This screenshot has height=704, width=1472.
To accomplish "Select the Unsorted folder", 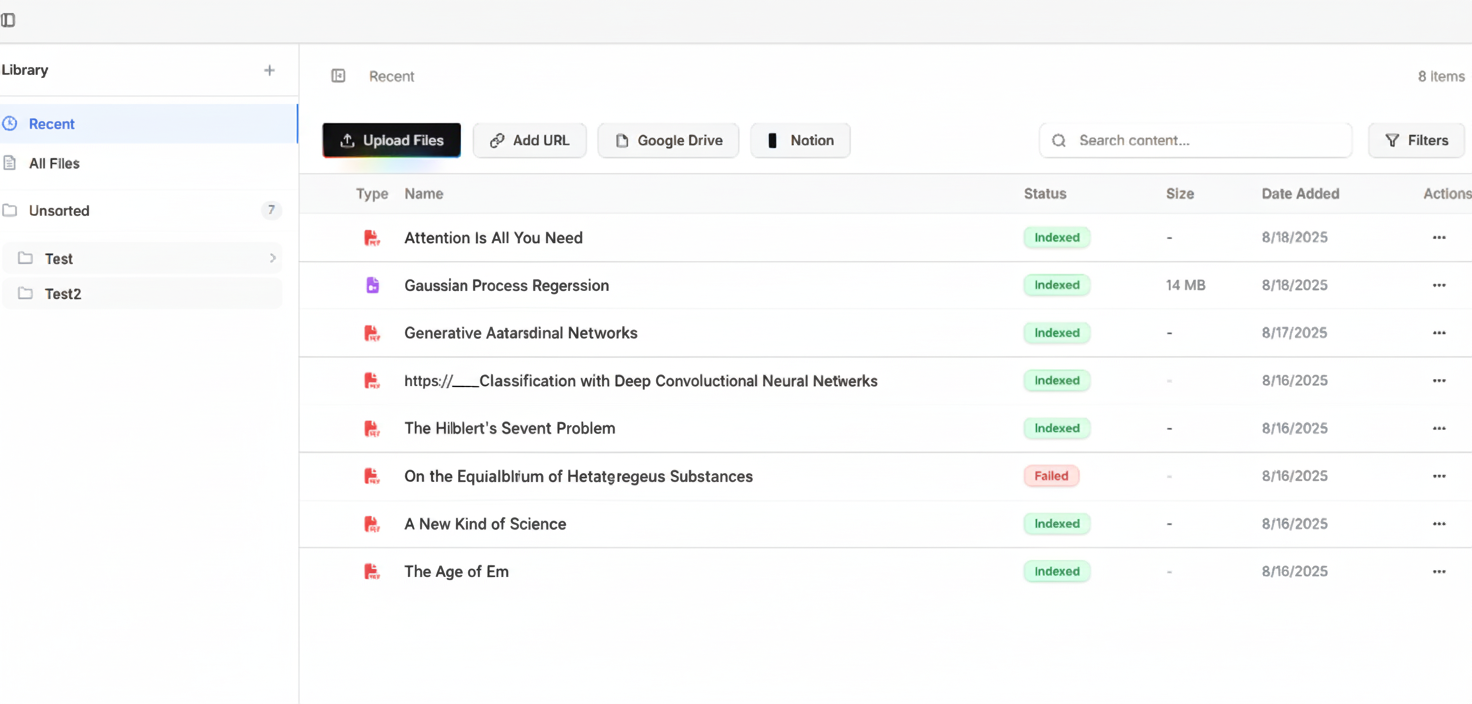I will [59, 211].
